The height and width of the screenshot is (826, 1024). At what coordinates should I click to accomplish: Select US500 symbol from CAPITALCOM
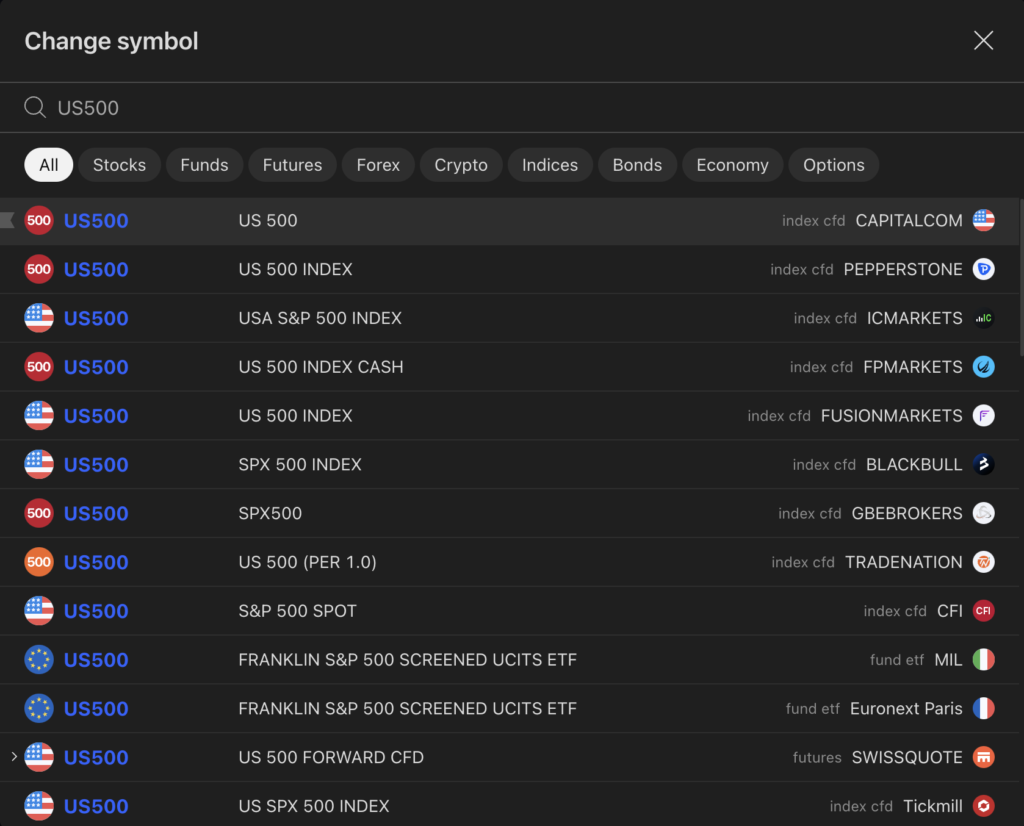pyautogui.click(x=96, y=221)
